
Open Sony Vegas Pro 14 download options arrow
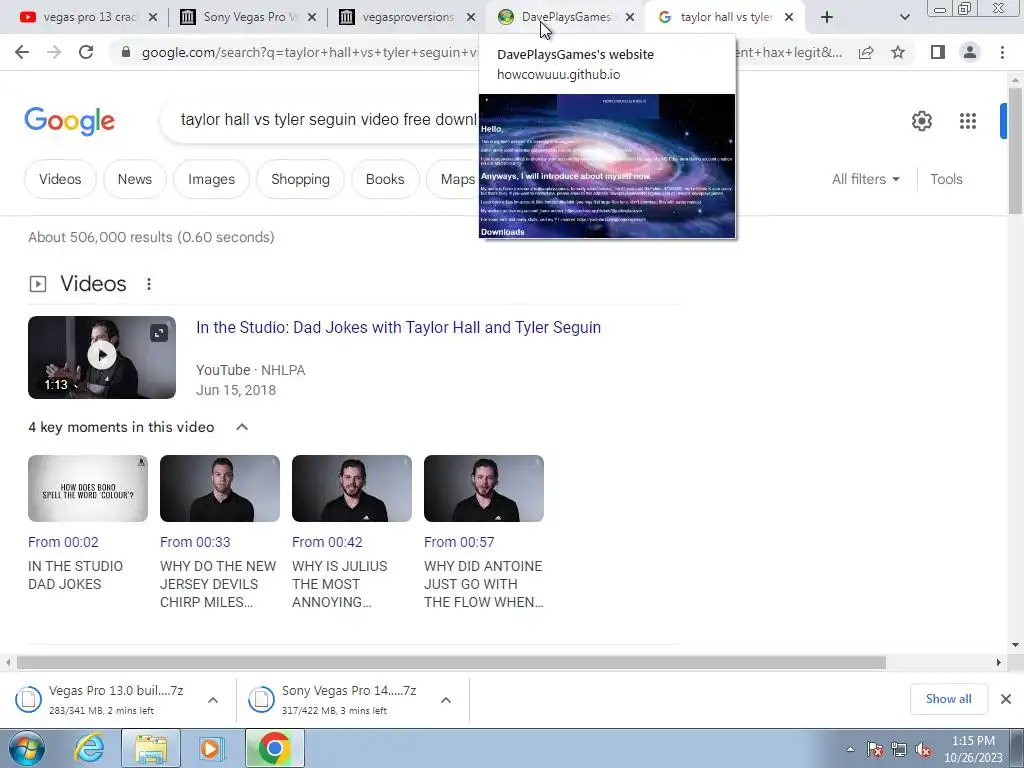[x=446, y=700]
